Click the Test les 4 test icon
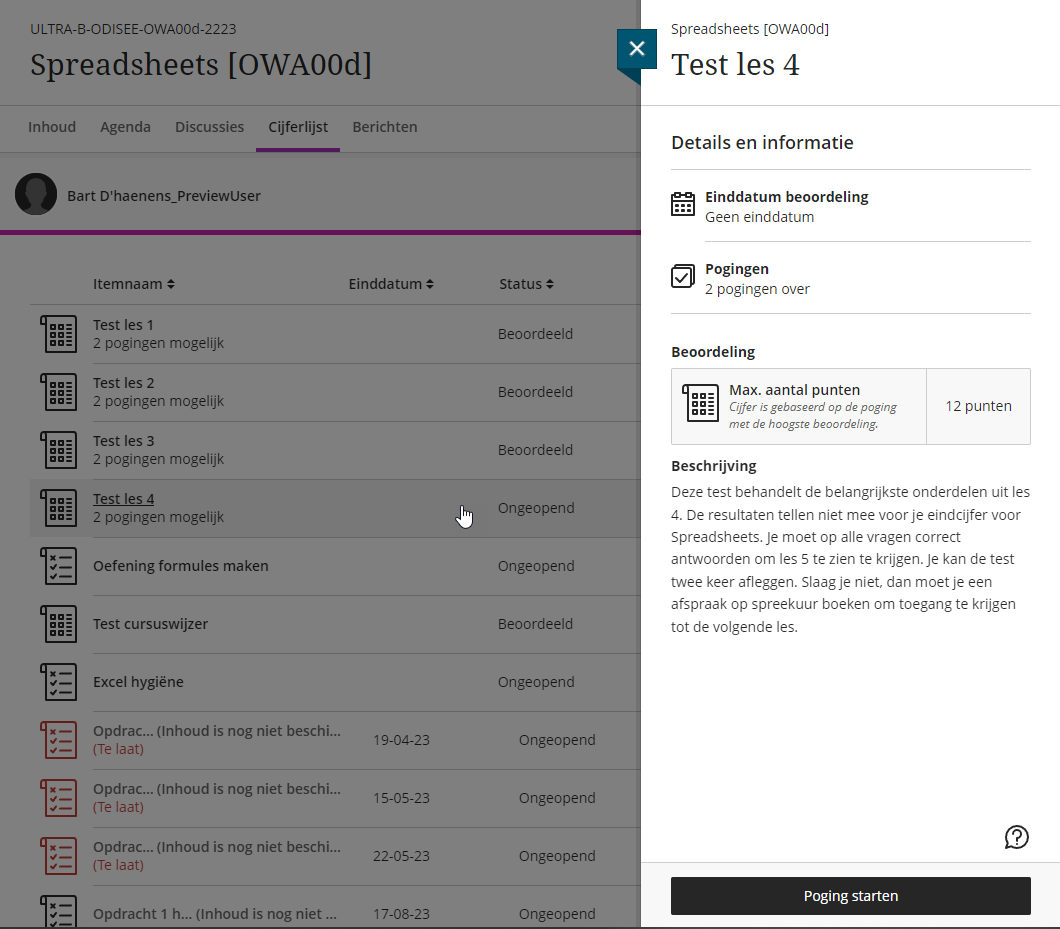 [59, 508]
